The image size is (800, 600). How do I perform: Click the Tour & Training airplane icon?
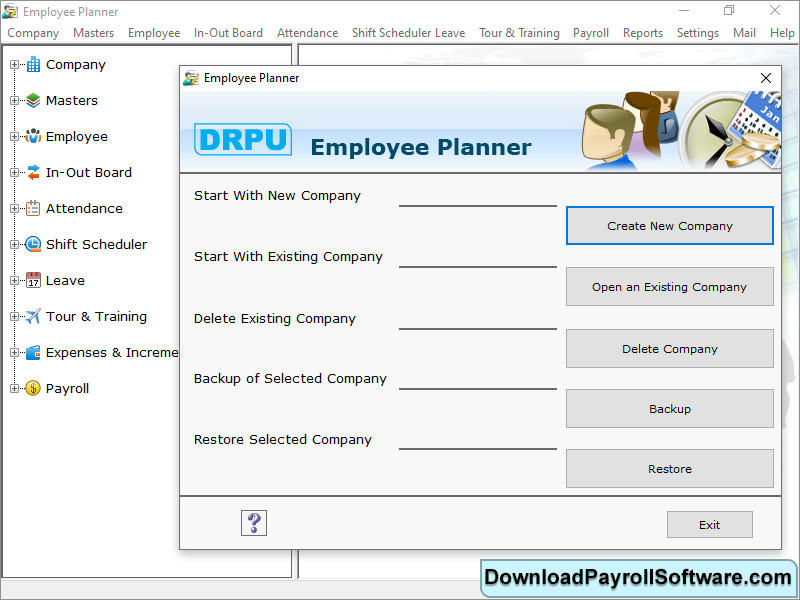pyautogui.click(x=33, y=316)
